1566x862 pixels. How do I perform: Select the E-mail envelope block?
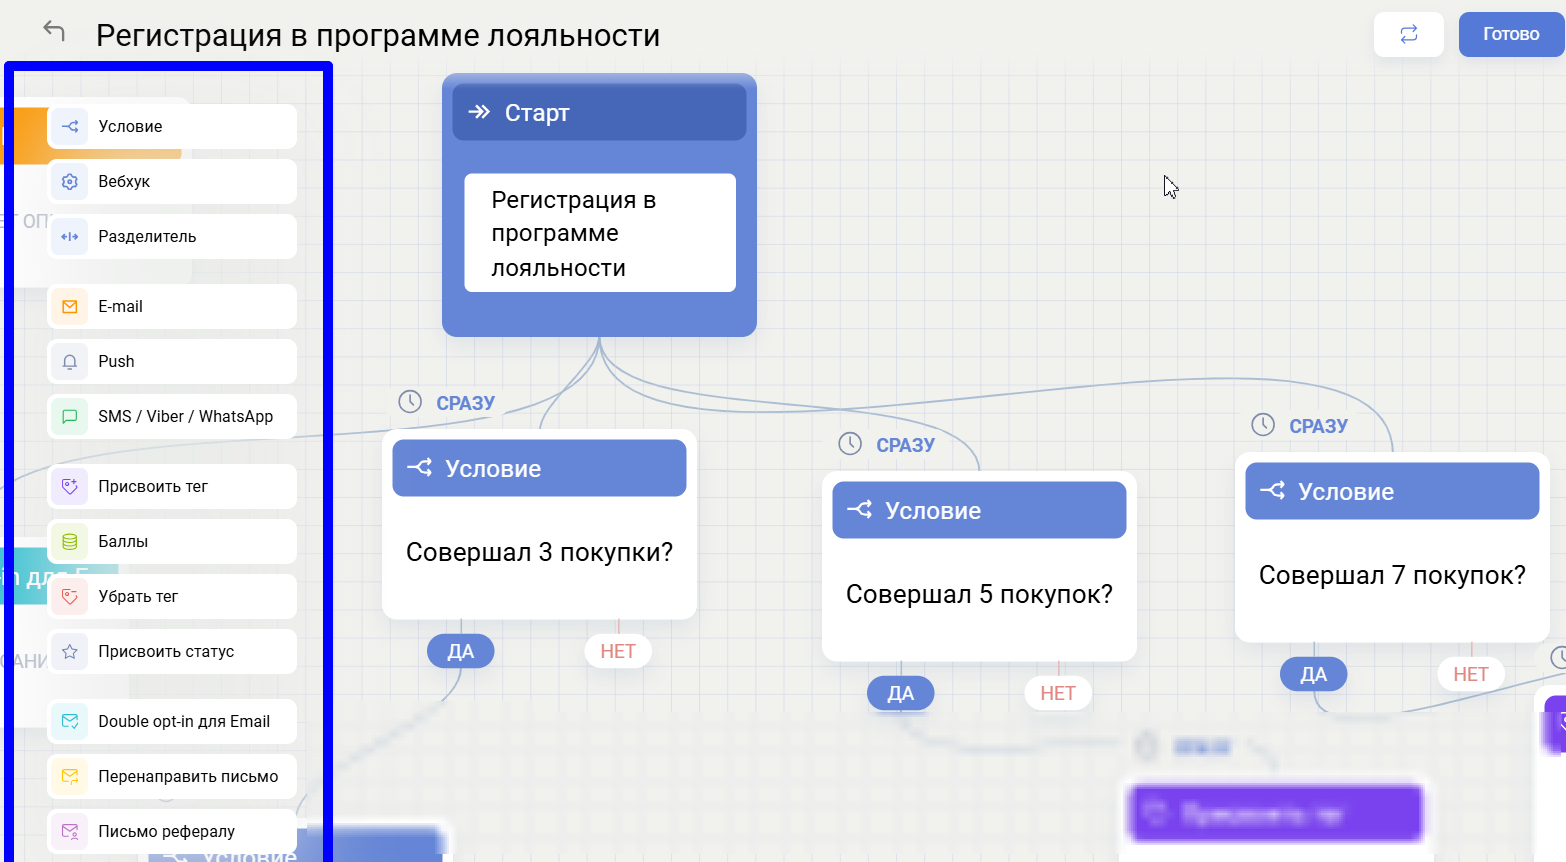pyautogui.click(x=172, y=307)
